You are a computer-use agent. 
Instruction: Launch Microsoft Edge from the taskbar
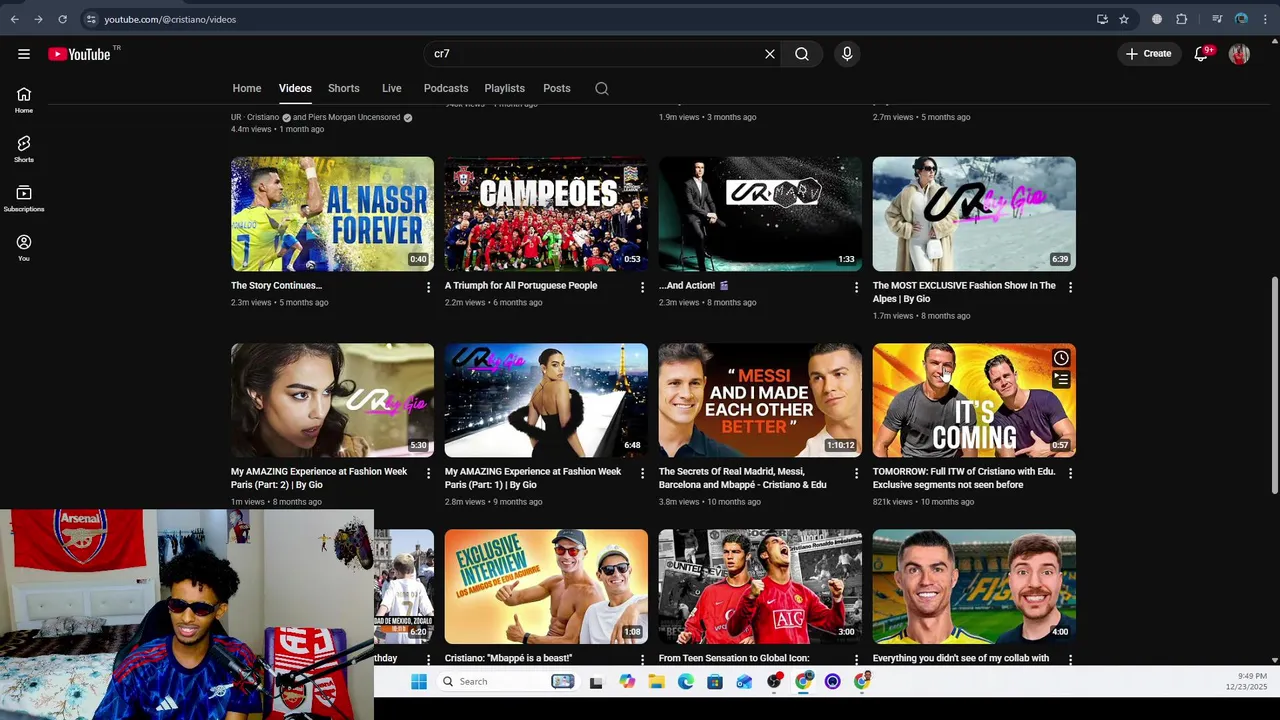[x=685, y=682]
